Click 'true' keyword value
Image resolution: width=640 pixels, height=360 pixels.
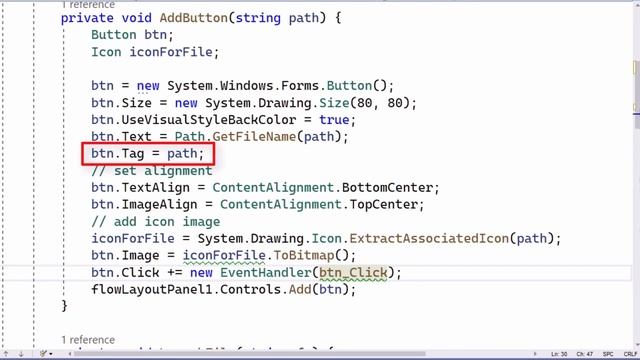click(x=334, y=120)
